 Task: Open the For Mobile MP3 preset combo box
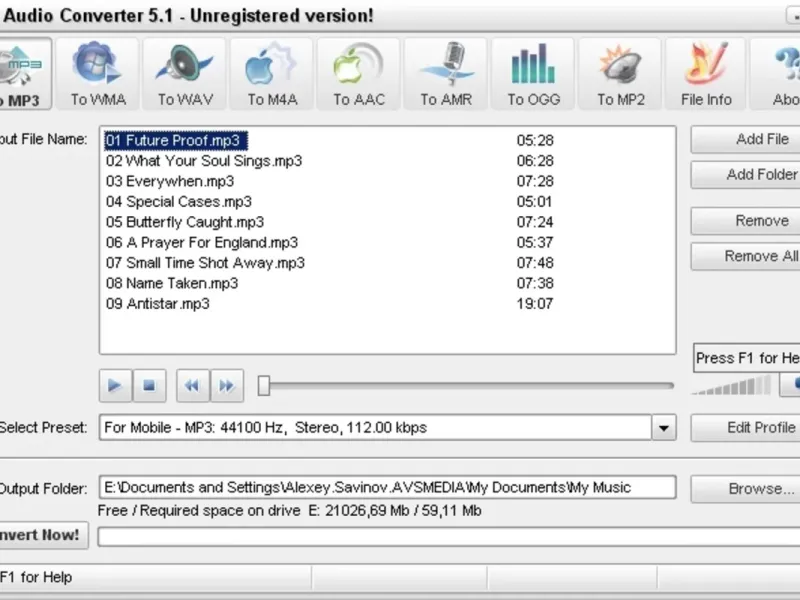point(388,428)
